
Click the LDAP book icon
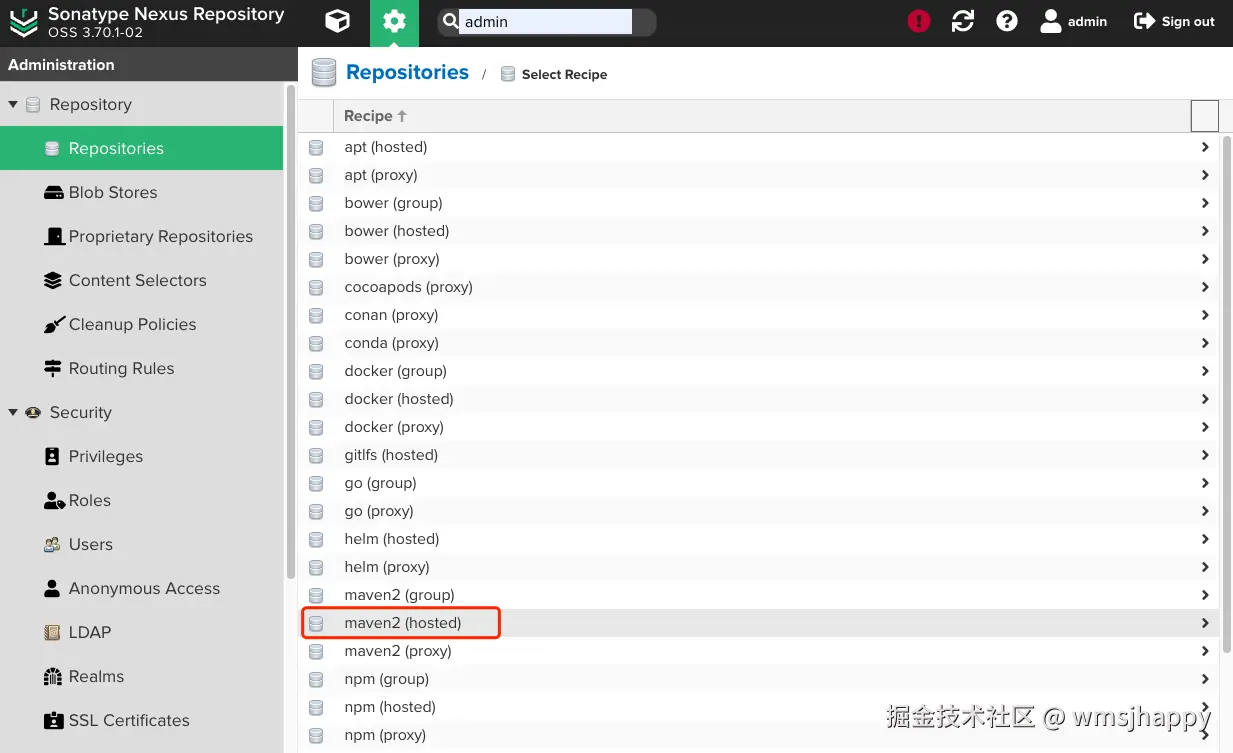pyautogui.click(x=53, y=632)
